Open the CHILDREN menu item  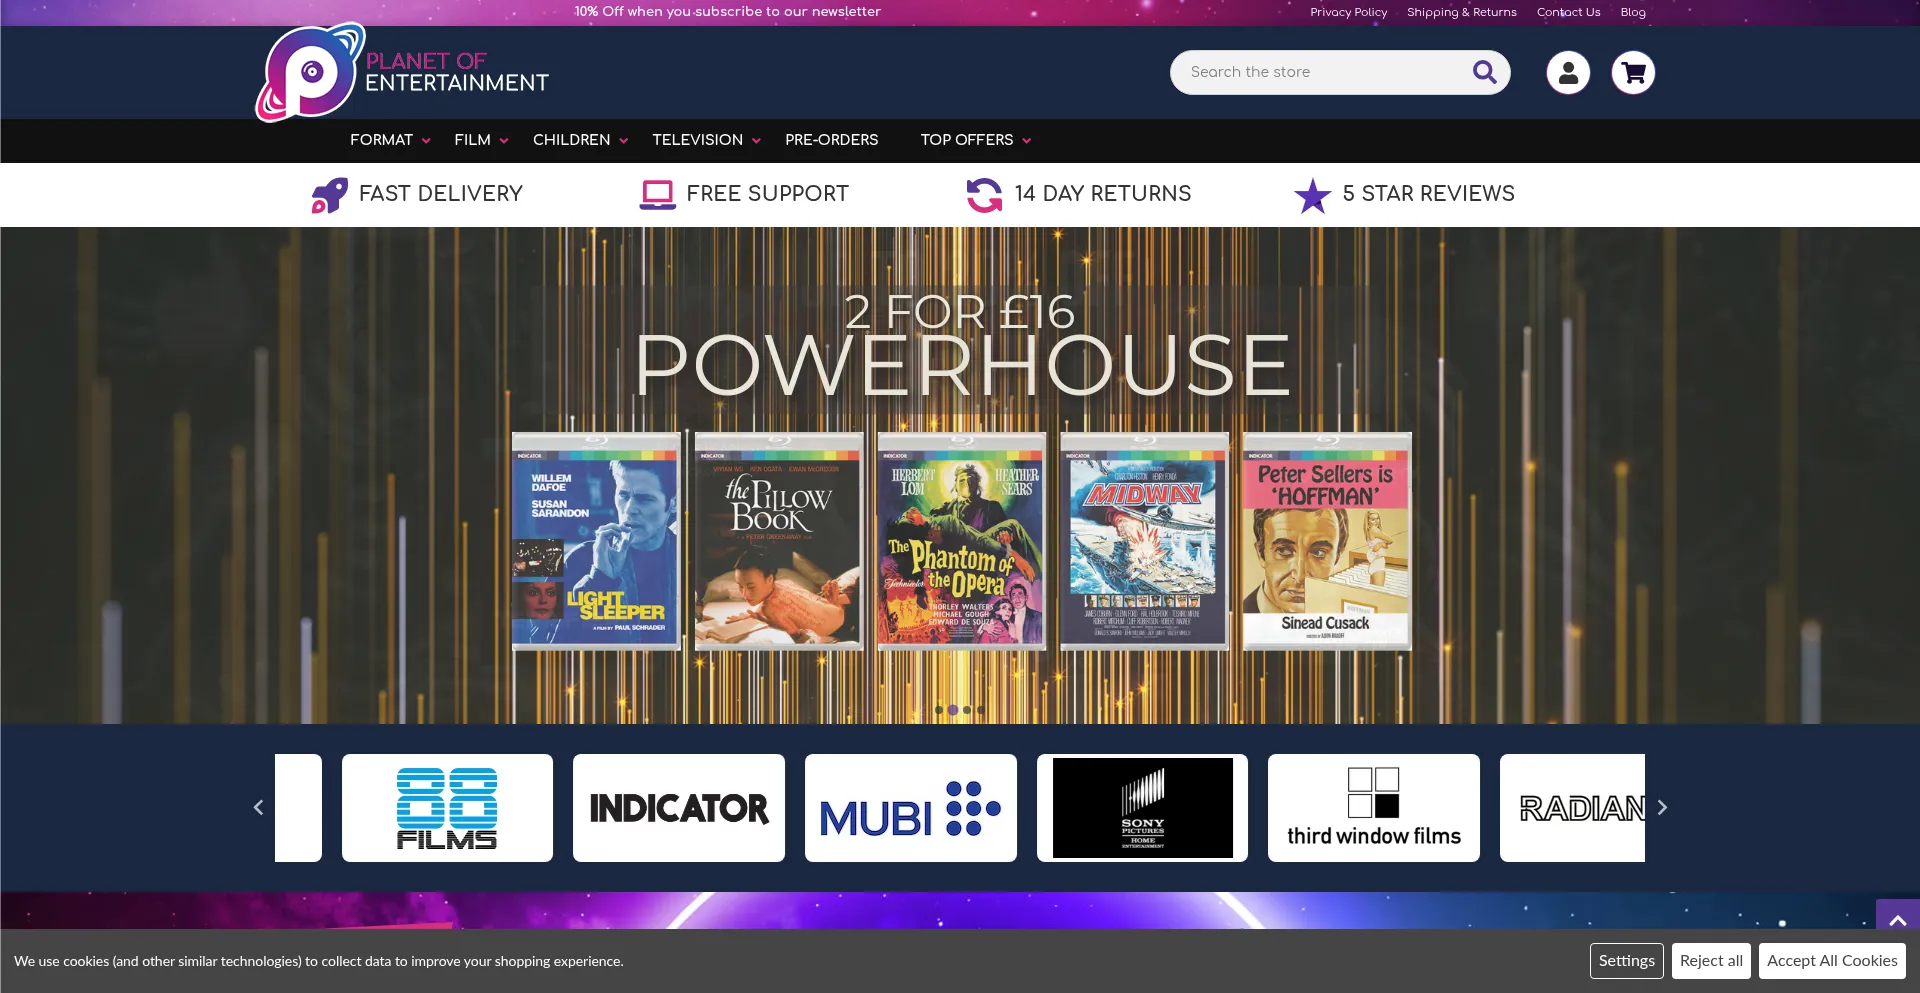(x=580, y=140)
